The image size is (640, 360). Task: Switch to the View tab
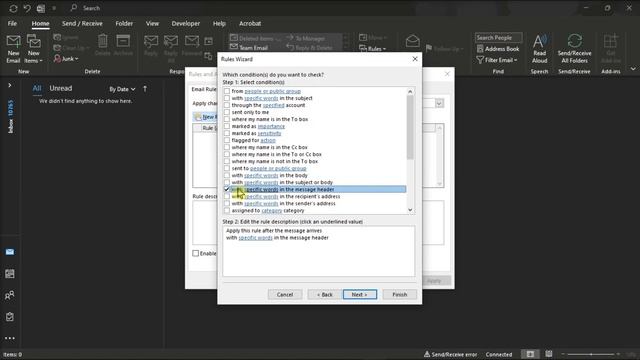click(x=152, y=24)
